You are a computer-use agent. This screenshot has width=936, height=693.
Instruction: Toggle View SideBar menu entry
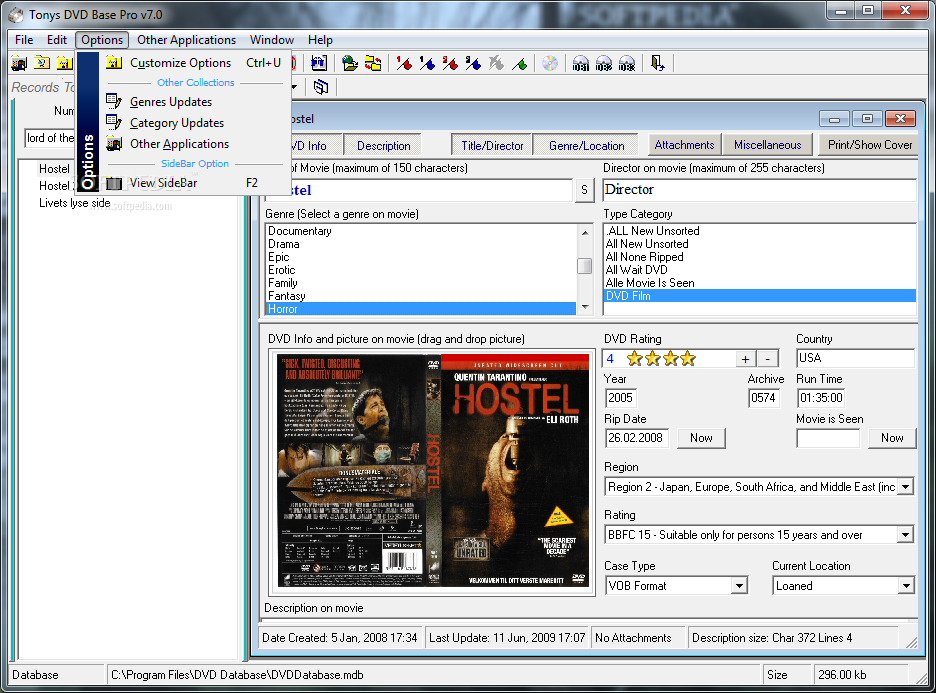193,183
